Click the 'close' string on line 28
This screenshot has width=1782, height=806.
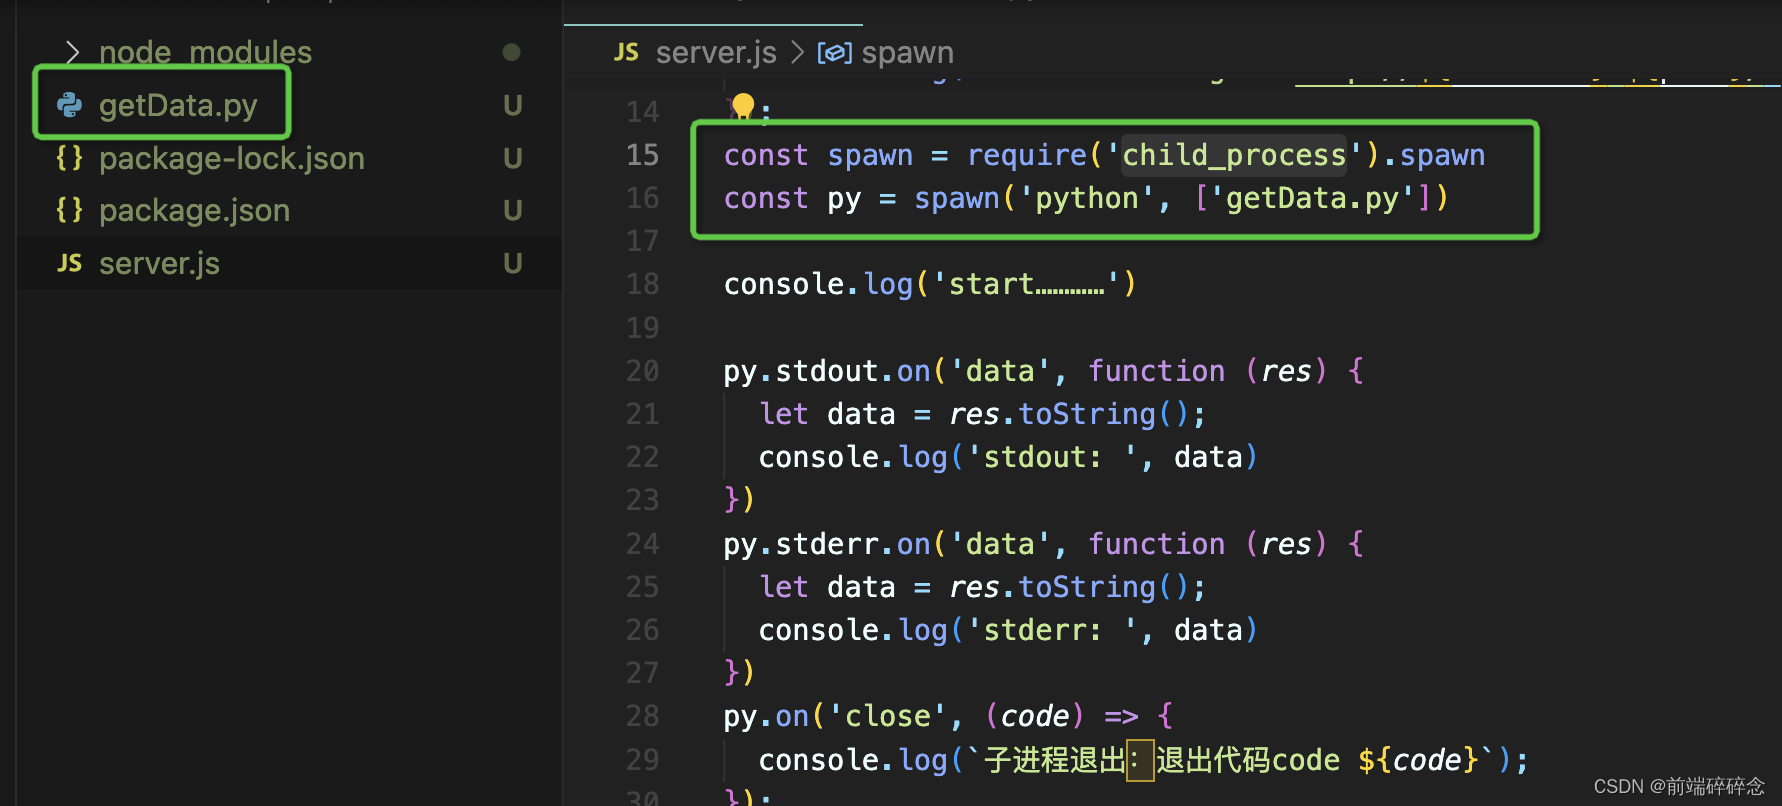coord(888,716)
